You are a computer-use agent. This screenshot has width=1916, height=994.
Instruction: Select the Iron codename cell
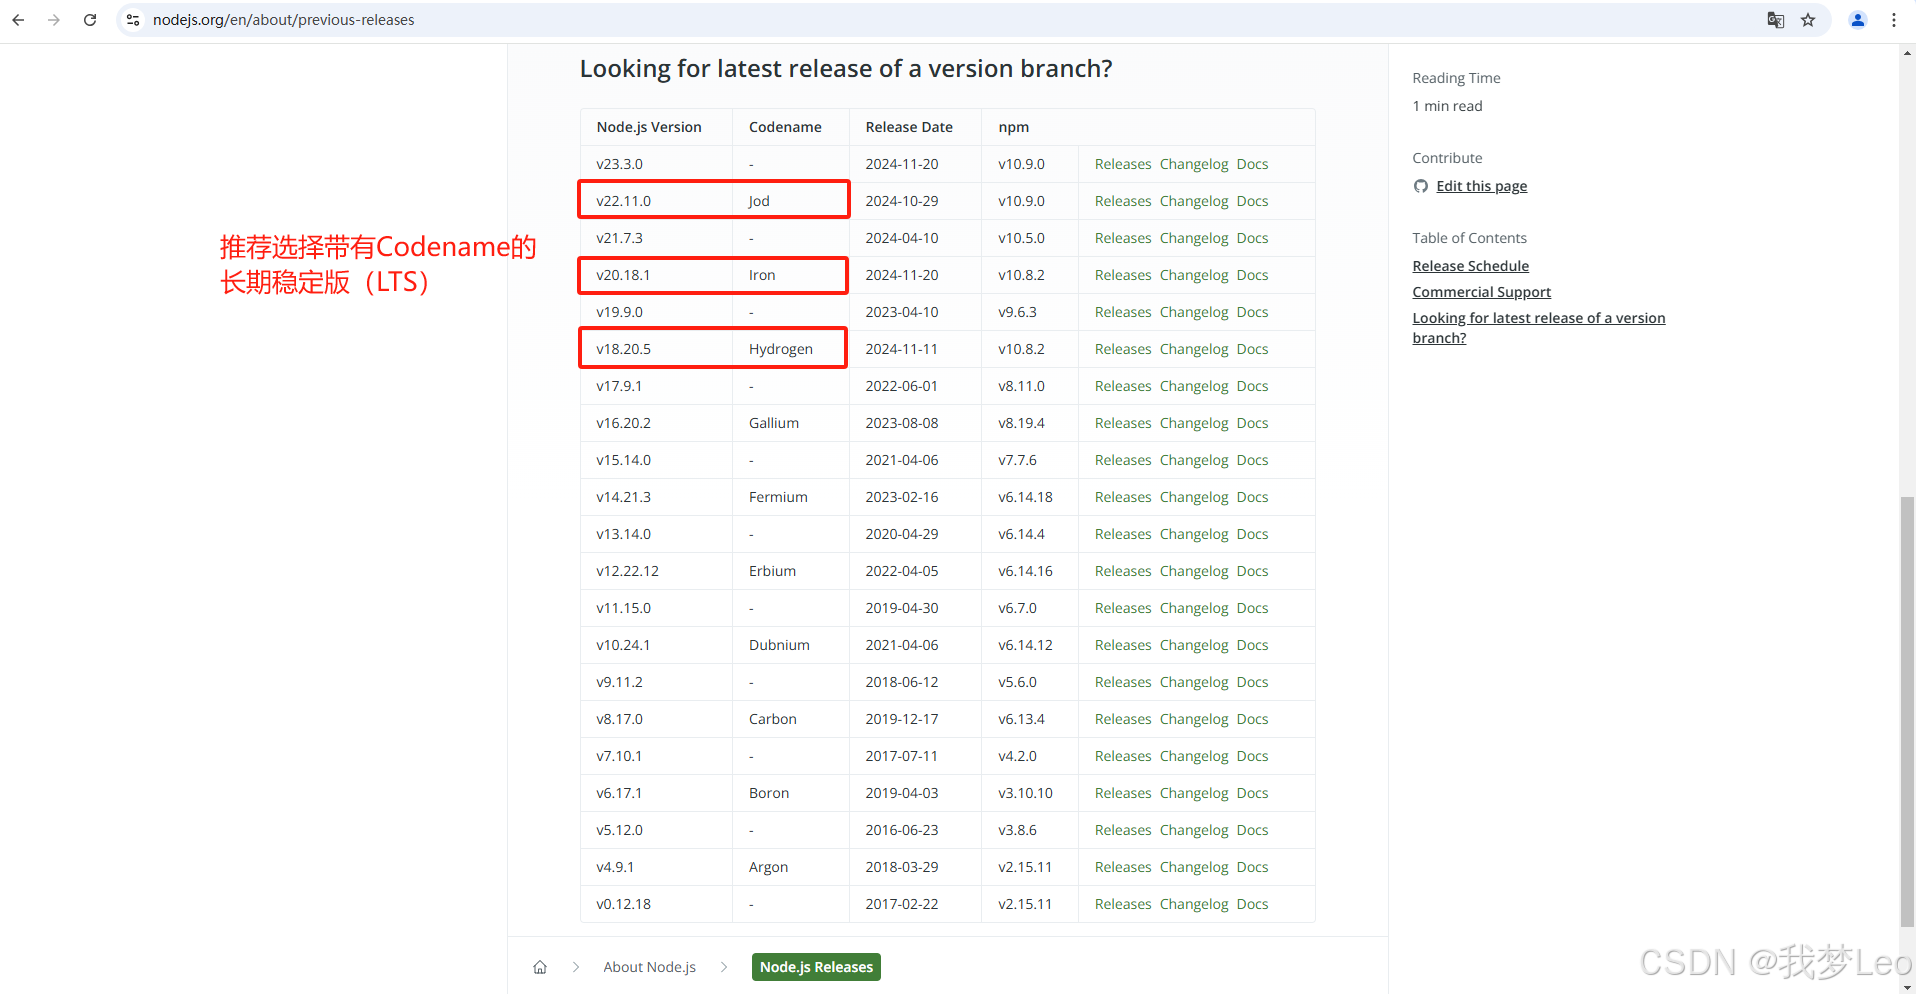click(x=791, y=275)
